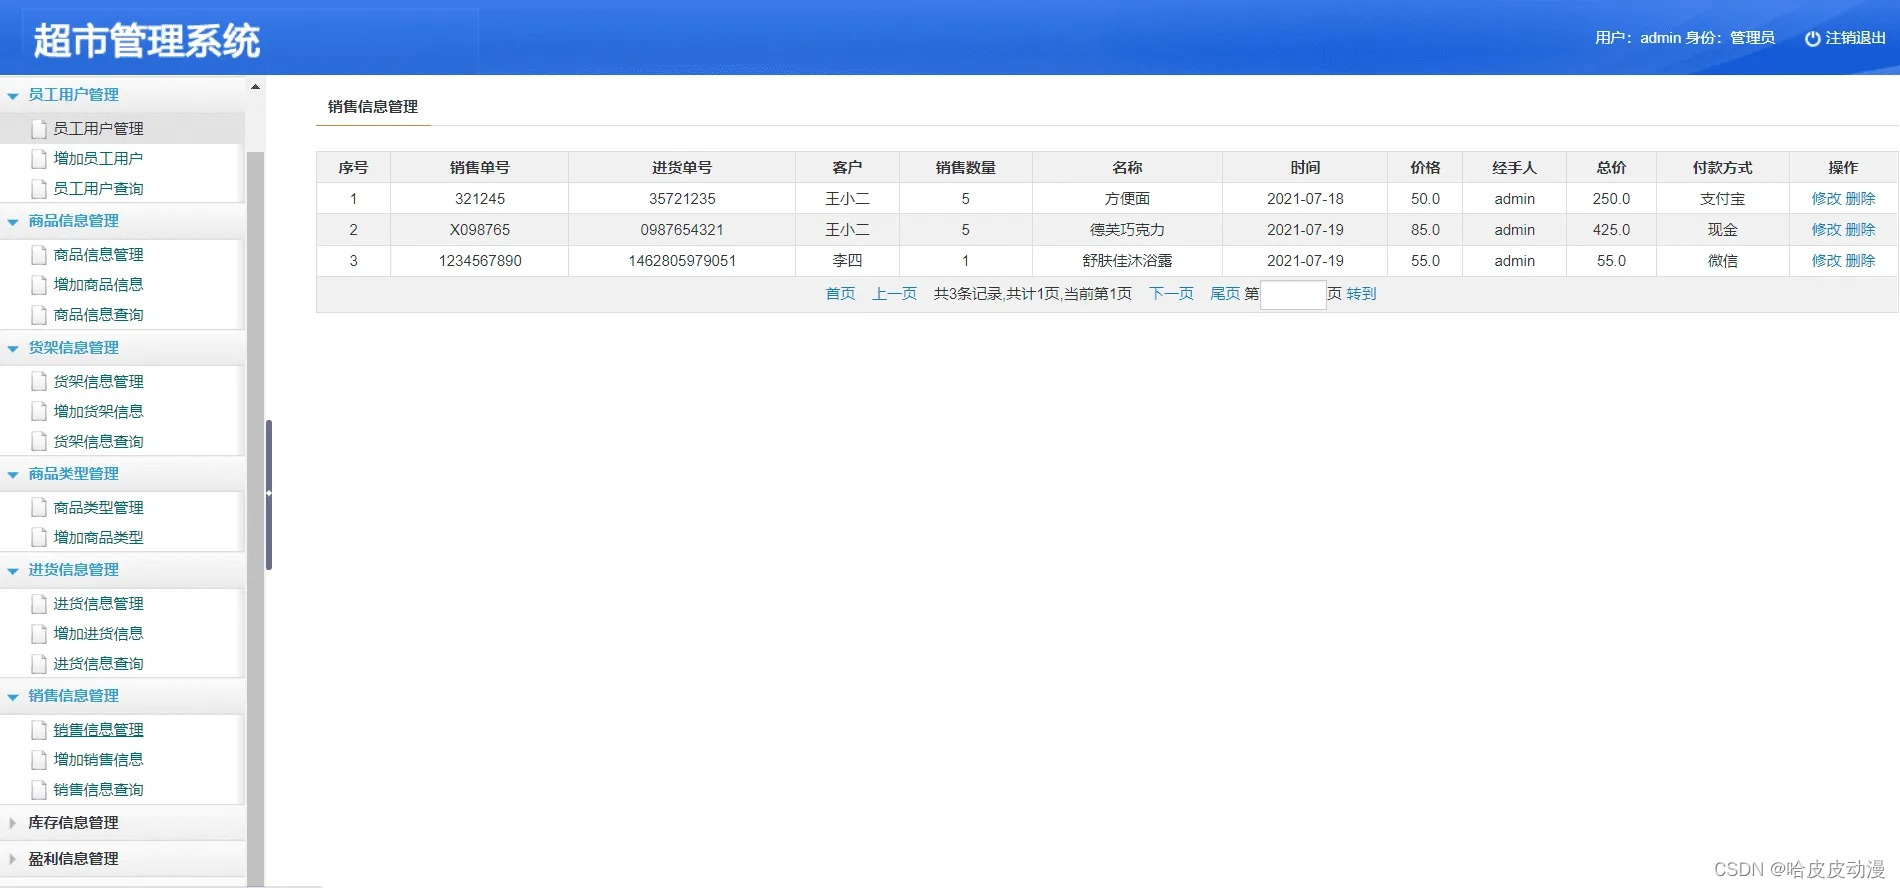The width and height of the screenshot is (1900, 888).
Task: Click the sidebar vertical scrollbar track
Action: click(x=255, y=518)
